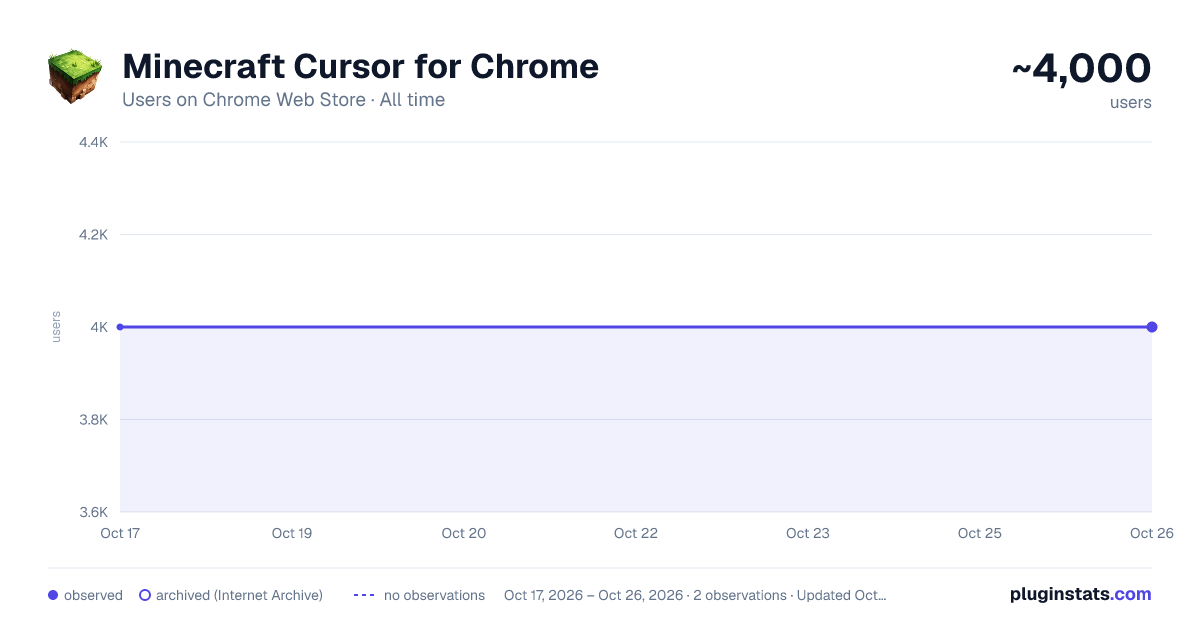
Task: Click the Oct 20 x-axis label
Action: click(464, 533)
